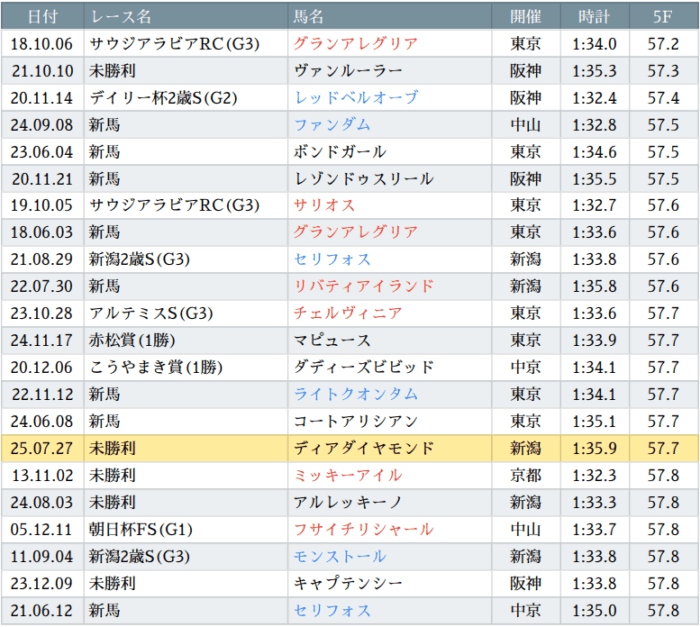Viewport: 700px width, 627px height.
Task: Select highlighted horse name ディアダイヤモンド
Action: (x=363, y=448)
